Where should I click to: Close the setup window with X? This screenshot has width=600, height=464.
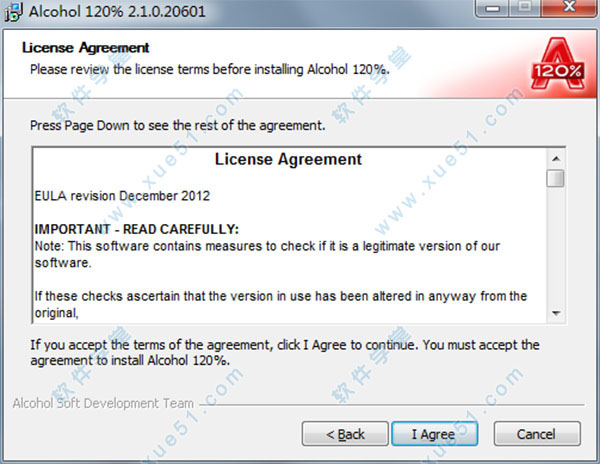click(569, 8)
